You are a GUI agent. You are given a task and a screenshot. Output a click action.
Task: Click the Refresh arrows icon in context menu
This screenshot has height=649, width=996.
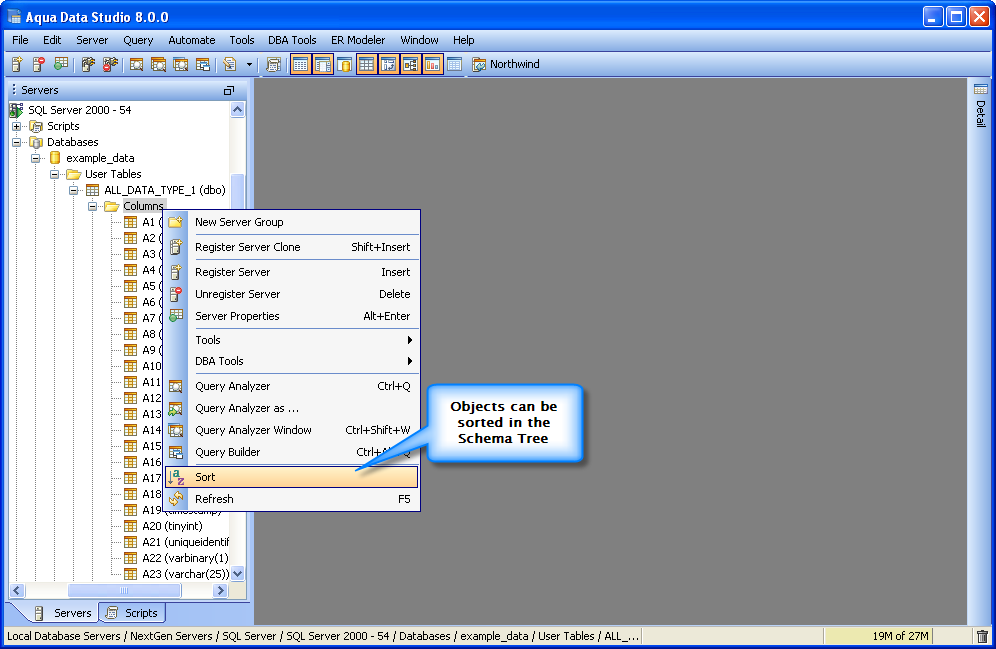click(x=176, y=499)
